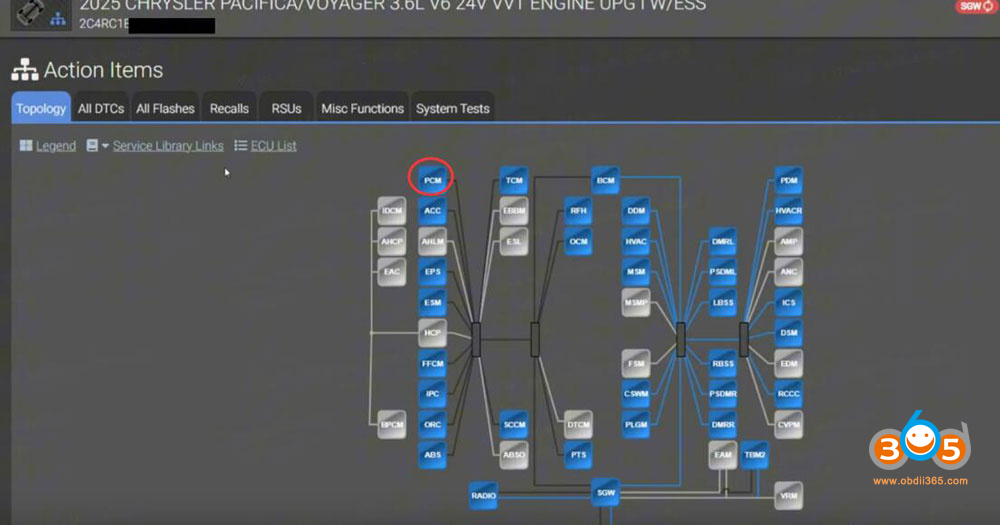
Task: Select the FFCM module node
Action: 432,364
